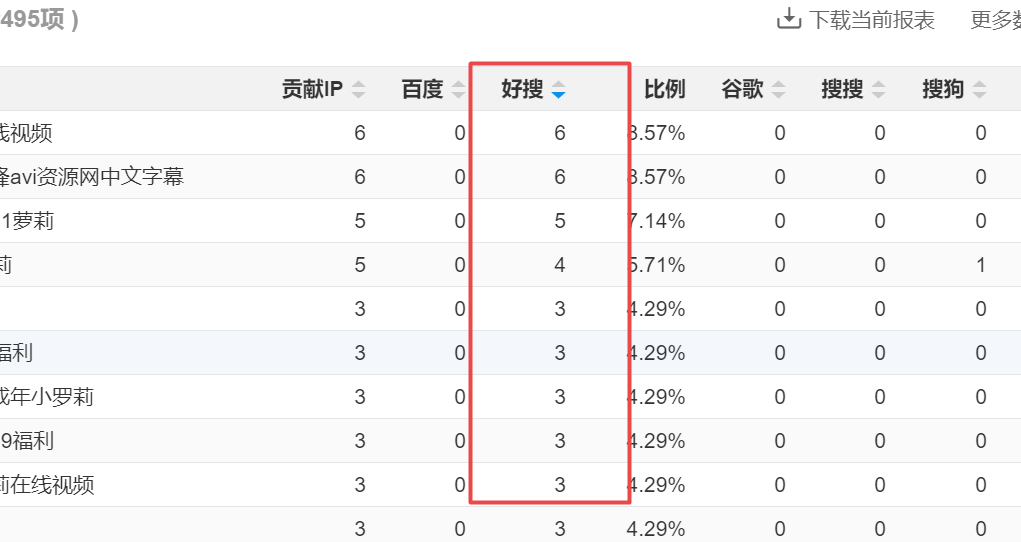Sort by 谷歌 column arrows
The image size is (1021, 542).
(778, 89)
